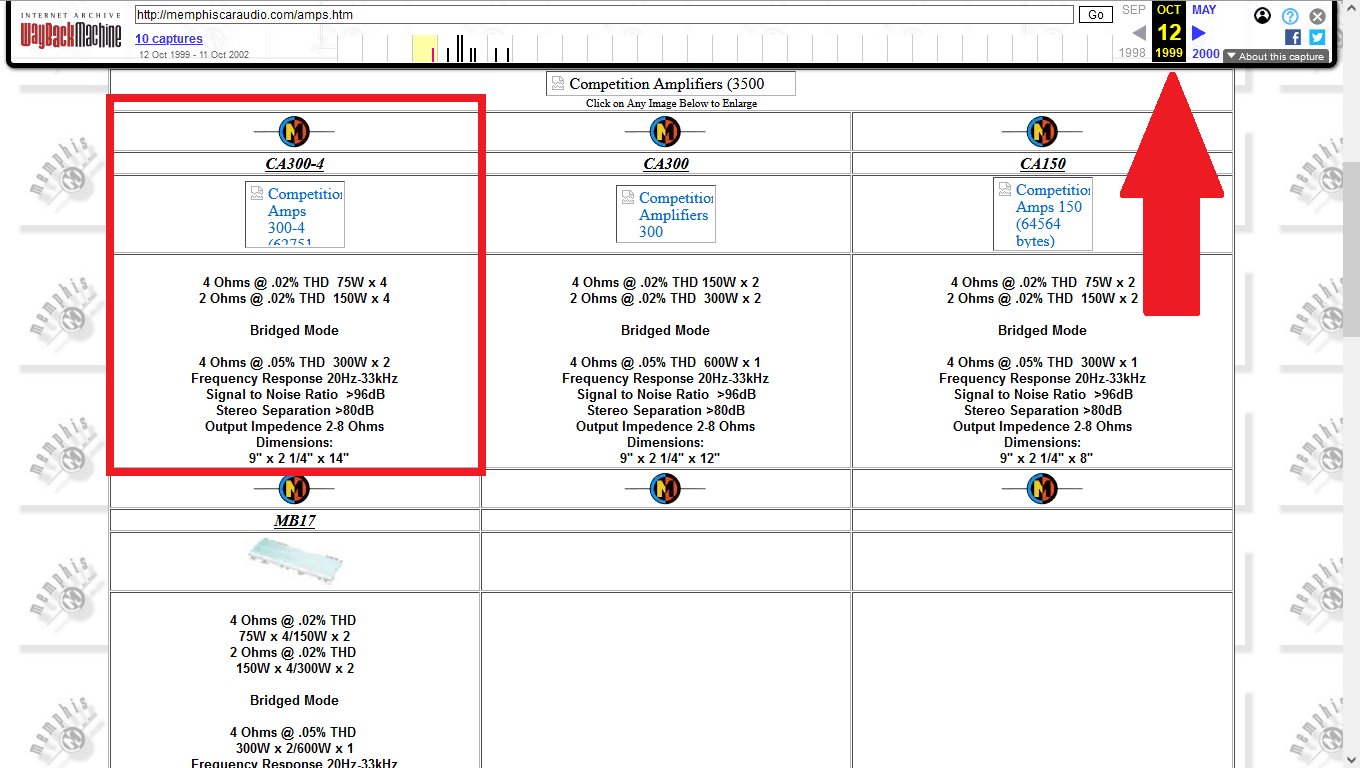This screenshot has width=1360, height=768.
Task: Click the spec line '4 Ohms @ .05% THD 300W x 2'
Action: point(295,363)
